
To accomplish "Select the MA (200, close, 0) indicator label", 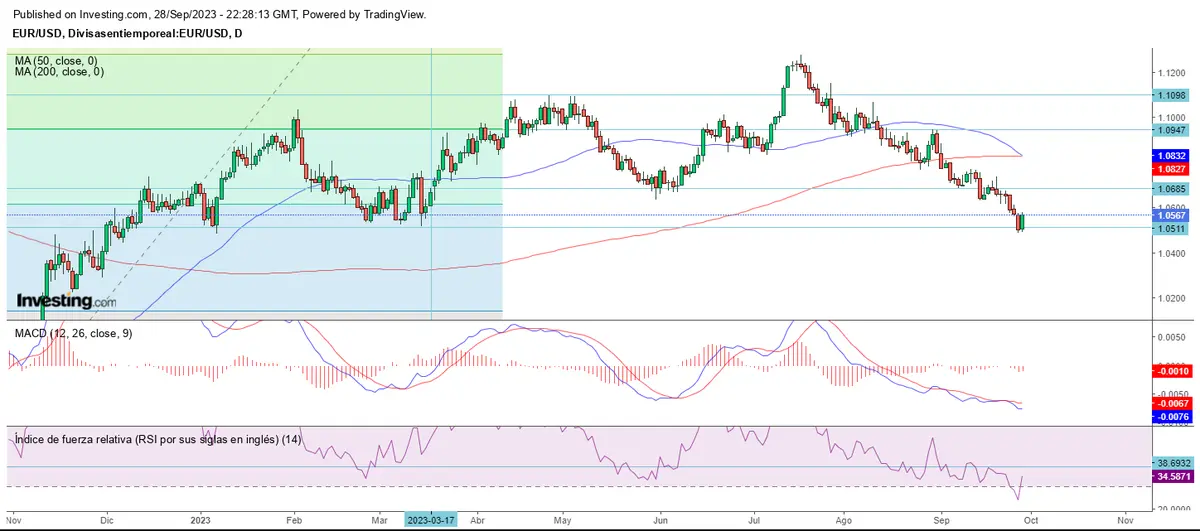I will (61, 72).
